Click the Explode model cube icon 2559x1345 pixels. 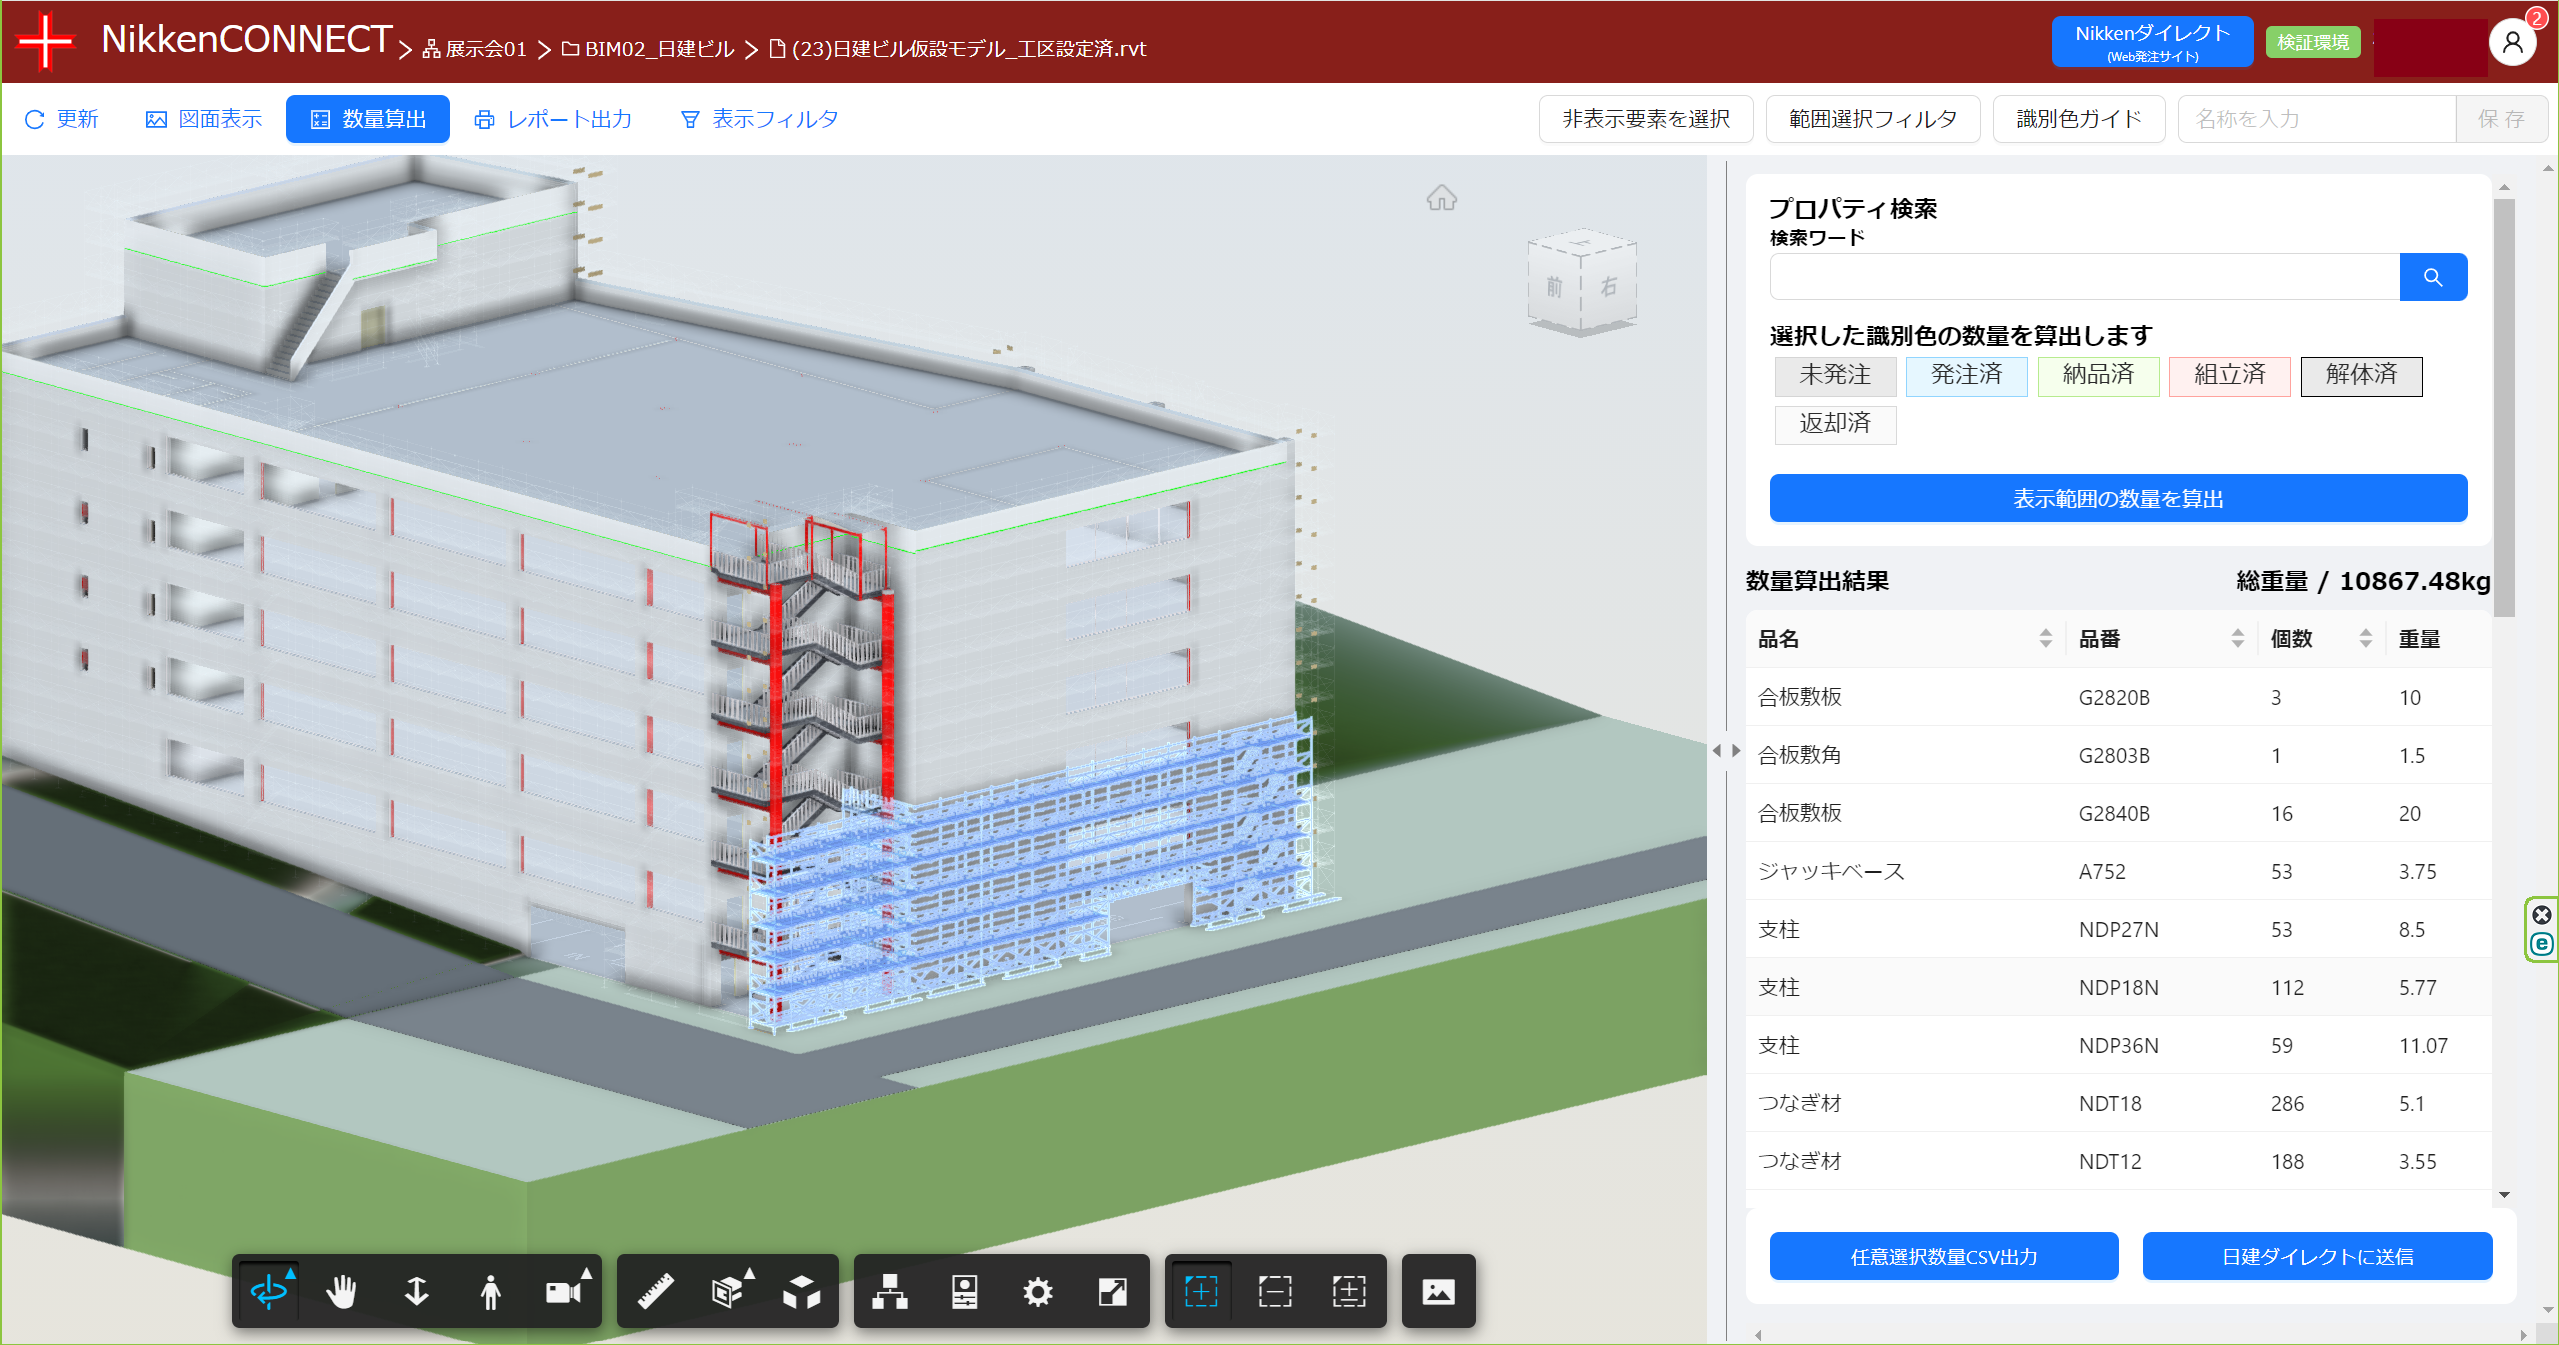[x=802, y=1291]
